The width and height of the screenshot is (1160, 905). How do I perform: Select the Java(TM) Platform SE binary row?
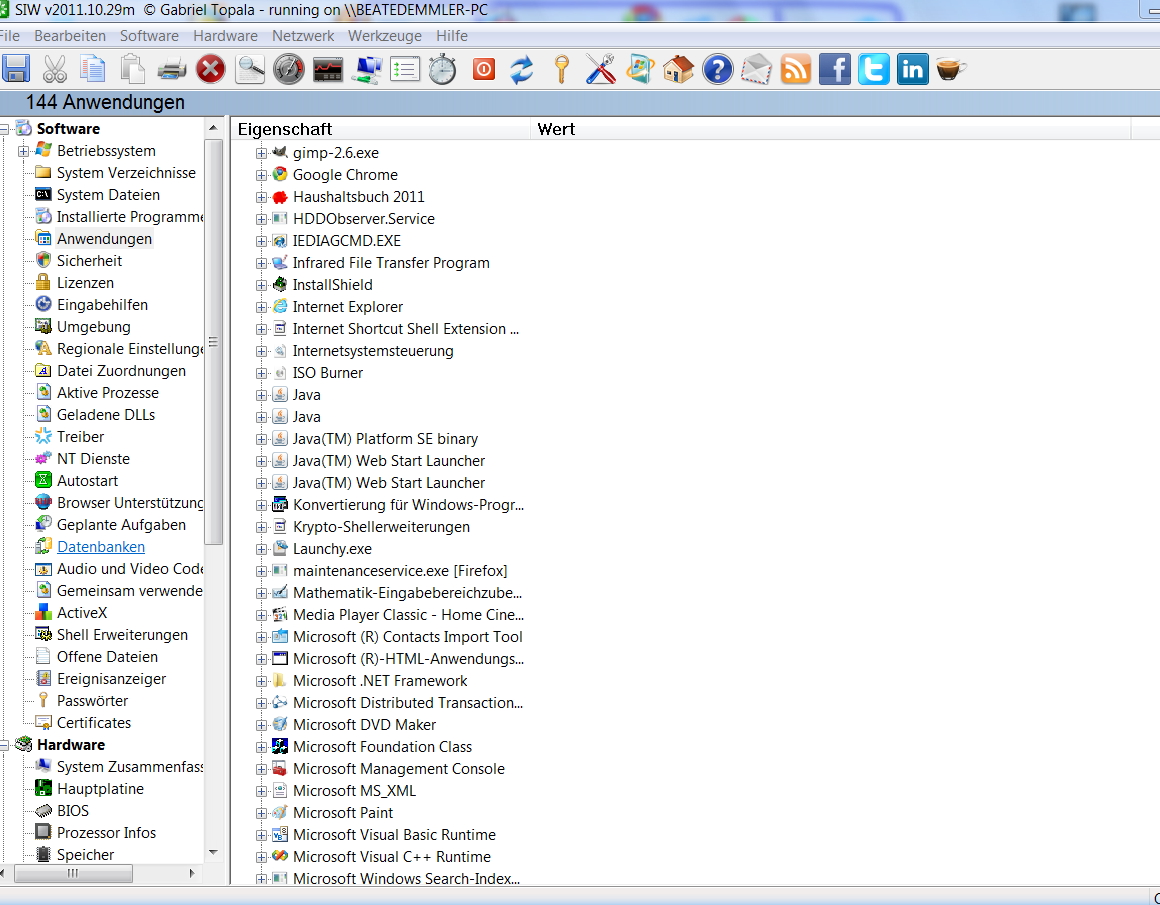coord(385,439)
